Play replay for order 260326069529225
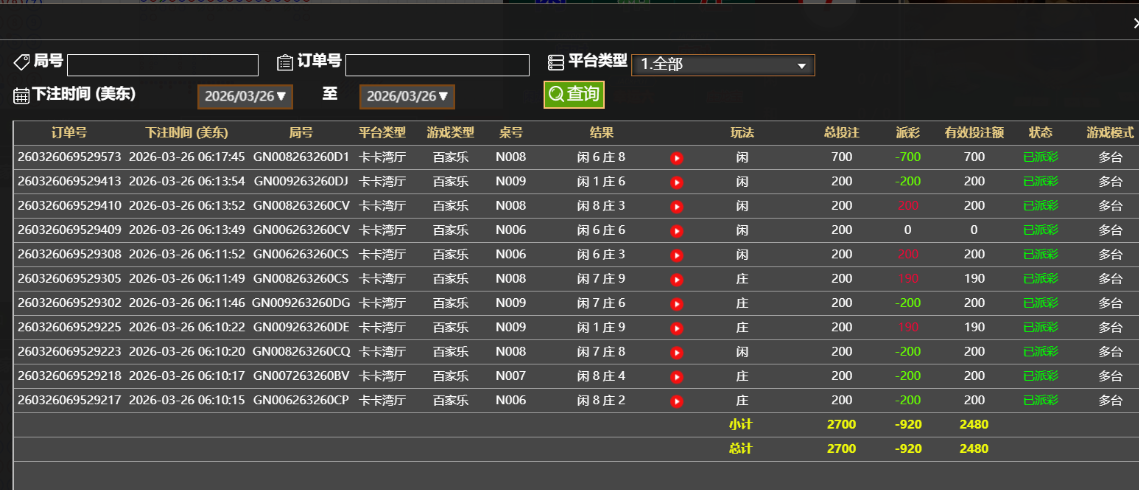 (676, 328)
